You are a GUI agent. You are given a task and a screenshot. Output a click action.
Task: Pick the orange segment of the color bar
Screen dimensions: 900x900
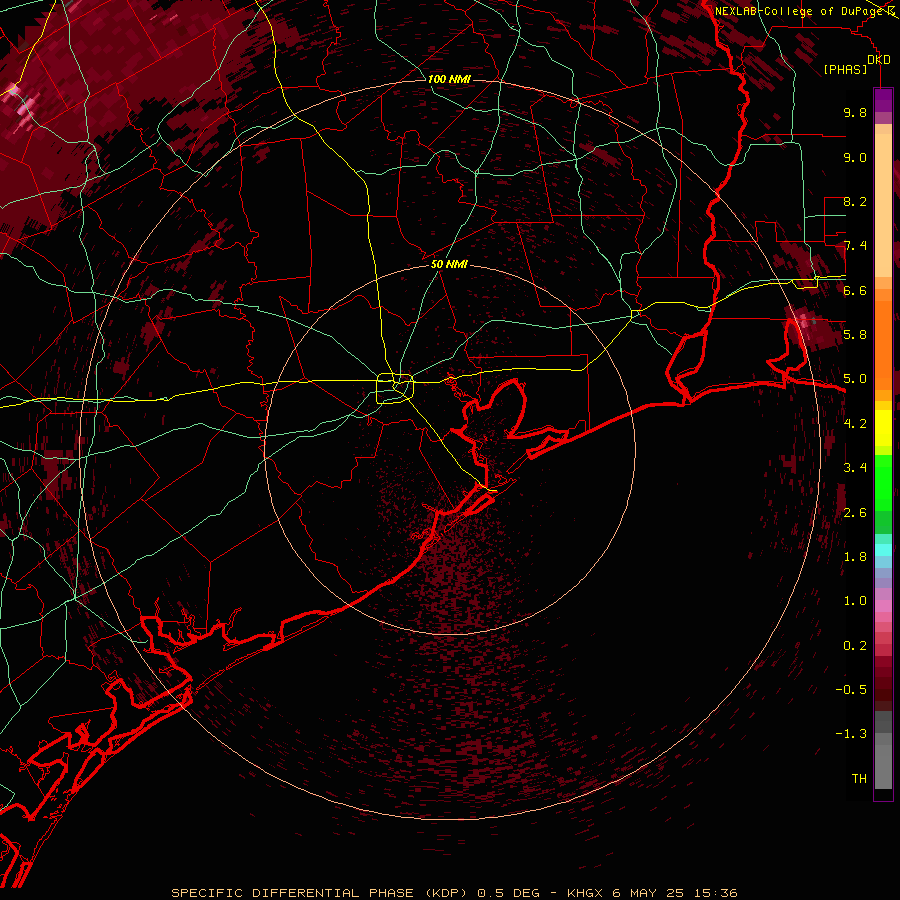coord(883,344)
